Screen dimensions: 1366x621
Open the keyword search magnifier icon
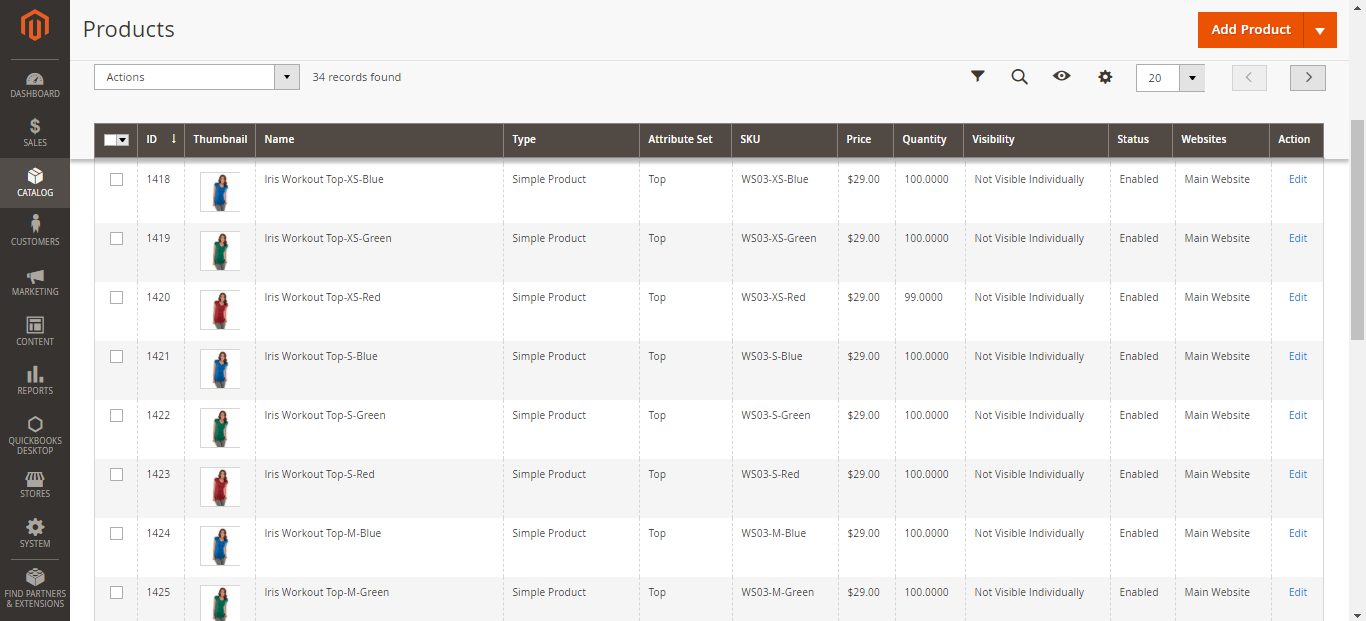pos(1019,77)
